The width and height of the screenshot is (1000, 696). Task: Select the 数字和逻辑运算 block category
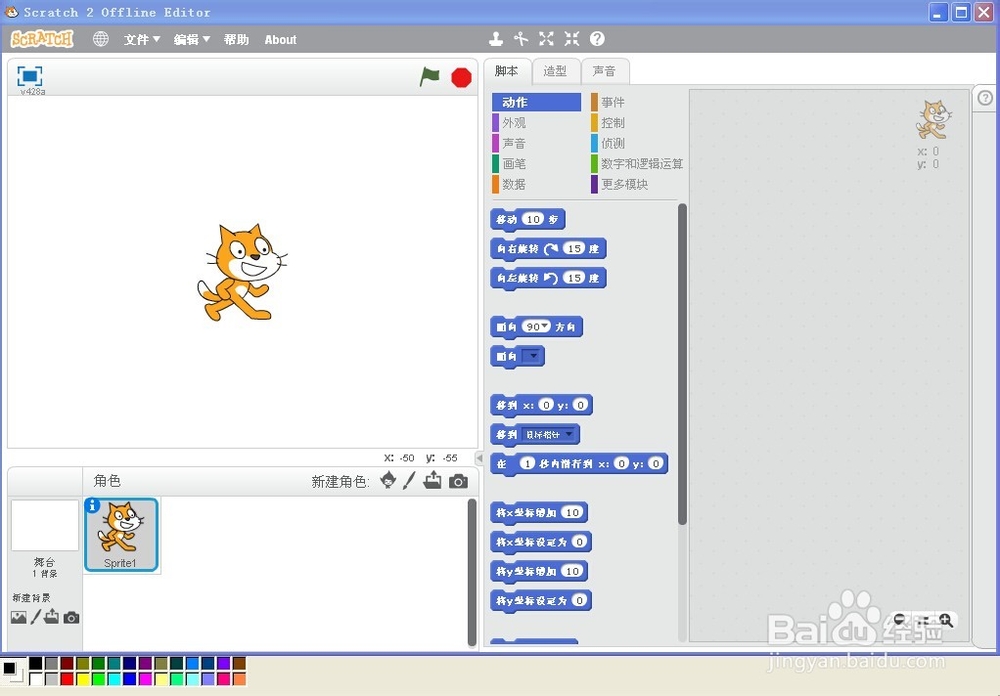636,163
